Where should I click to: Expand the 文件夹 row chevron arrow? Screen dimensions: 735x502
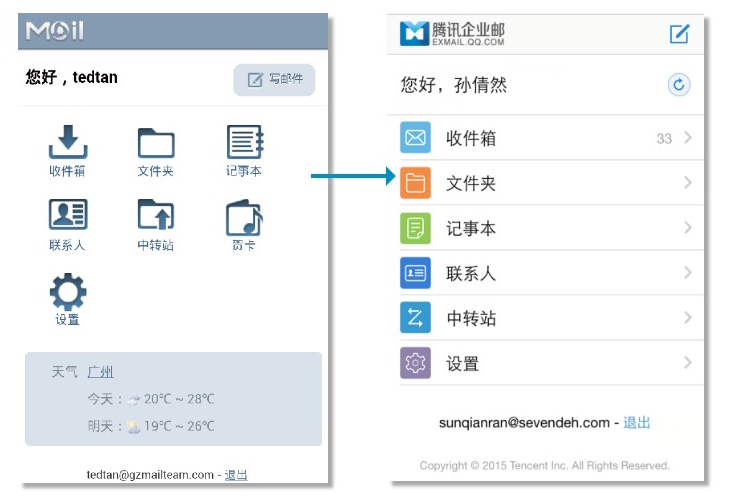click(688, 183)
